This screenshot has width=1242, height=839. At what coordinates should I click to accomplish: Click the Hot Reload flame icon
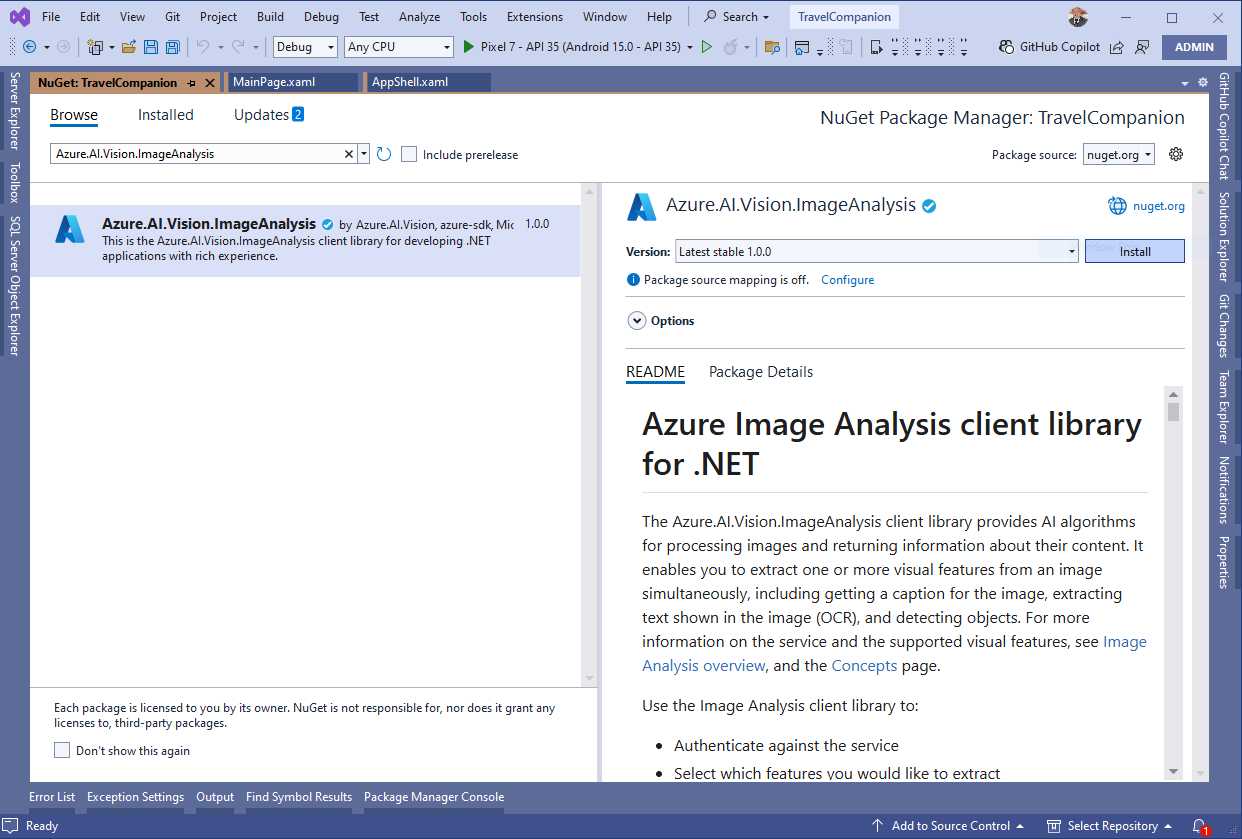730,47
